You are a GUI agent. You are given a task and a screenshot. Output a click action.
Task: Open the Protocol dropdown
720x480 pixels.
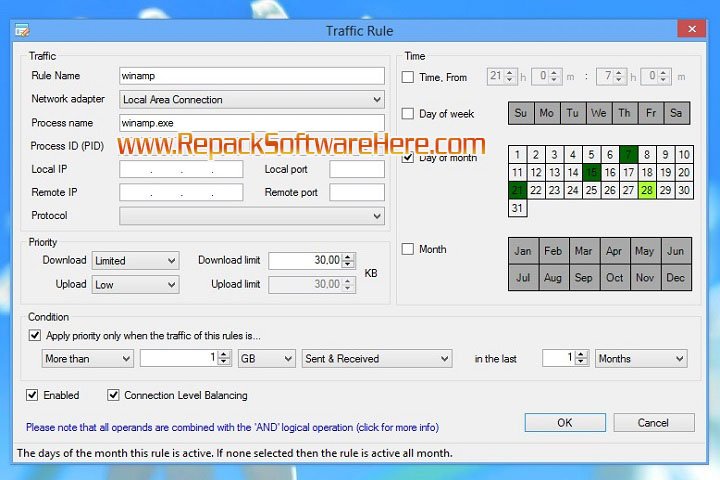[x=252, y=216]
